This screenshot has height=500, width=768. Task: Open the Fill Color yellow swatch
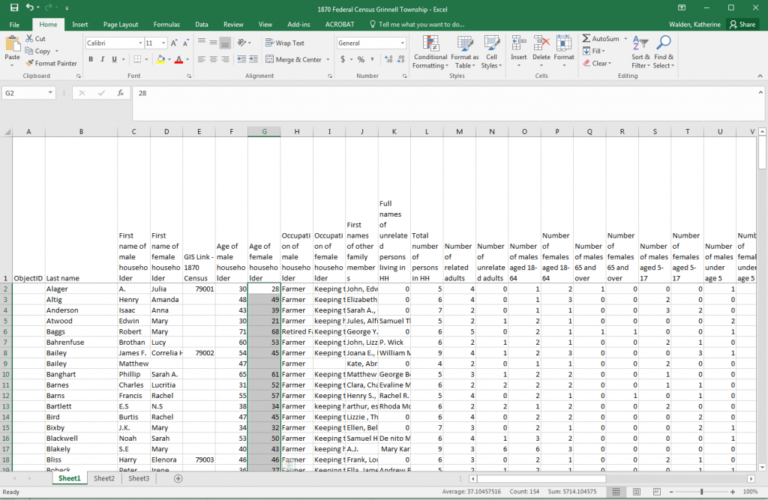pyautogui.click(x=160, y=59)
